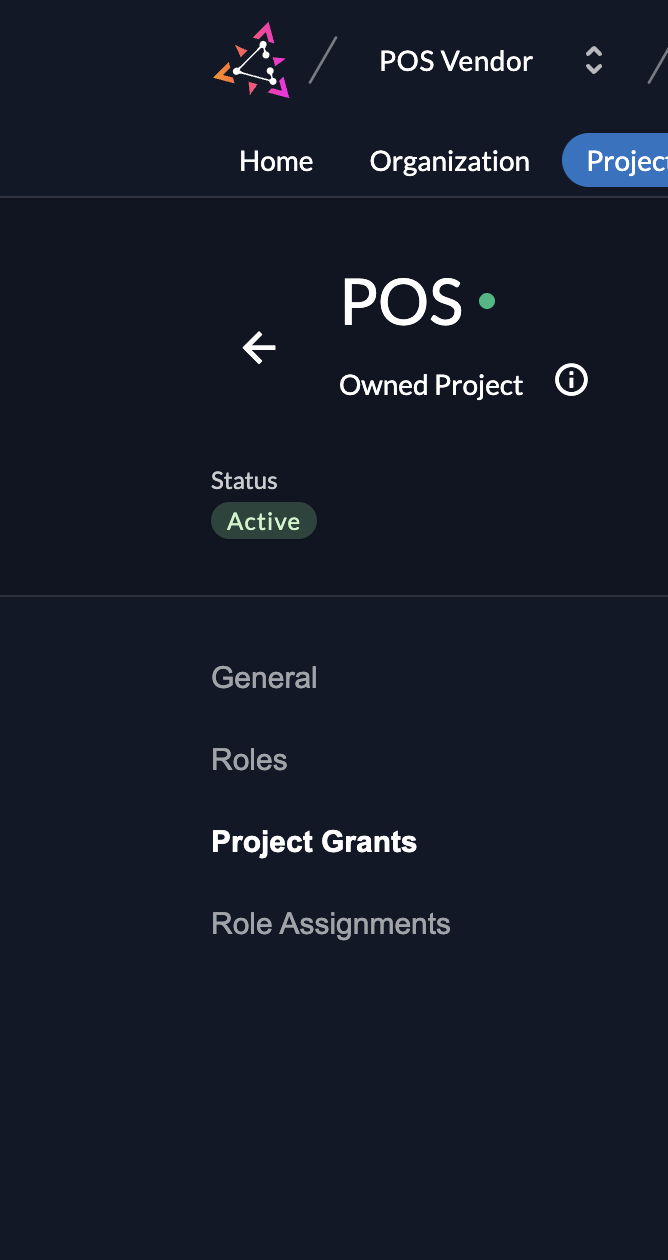Viewport: 668px width, 1260px height.
Task: Switch to the Organization tab
Action: pos(449,161)
